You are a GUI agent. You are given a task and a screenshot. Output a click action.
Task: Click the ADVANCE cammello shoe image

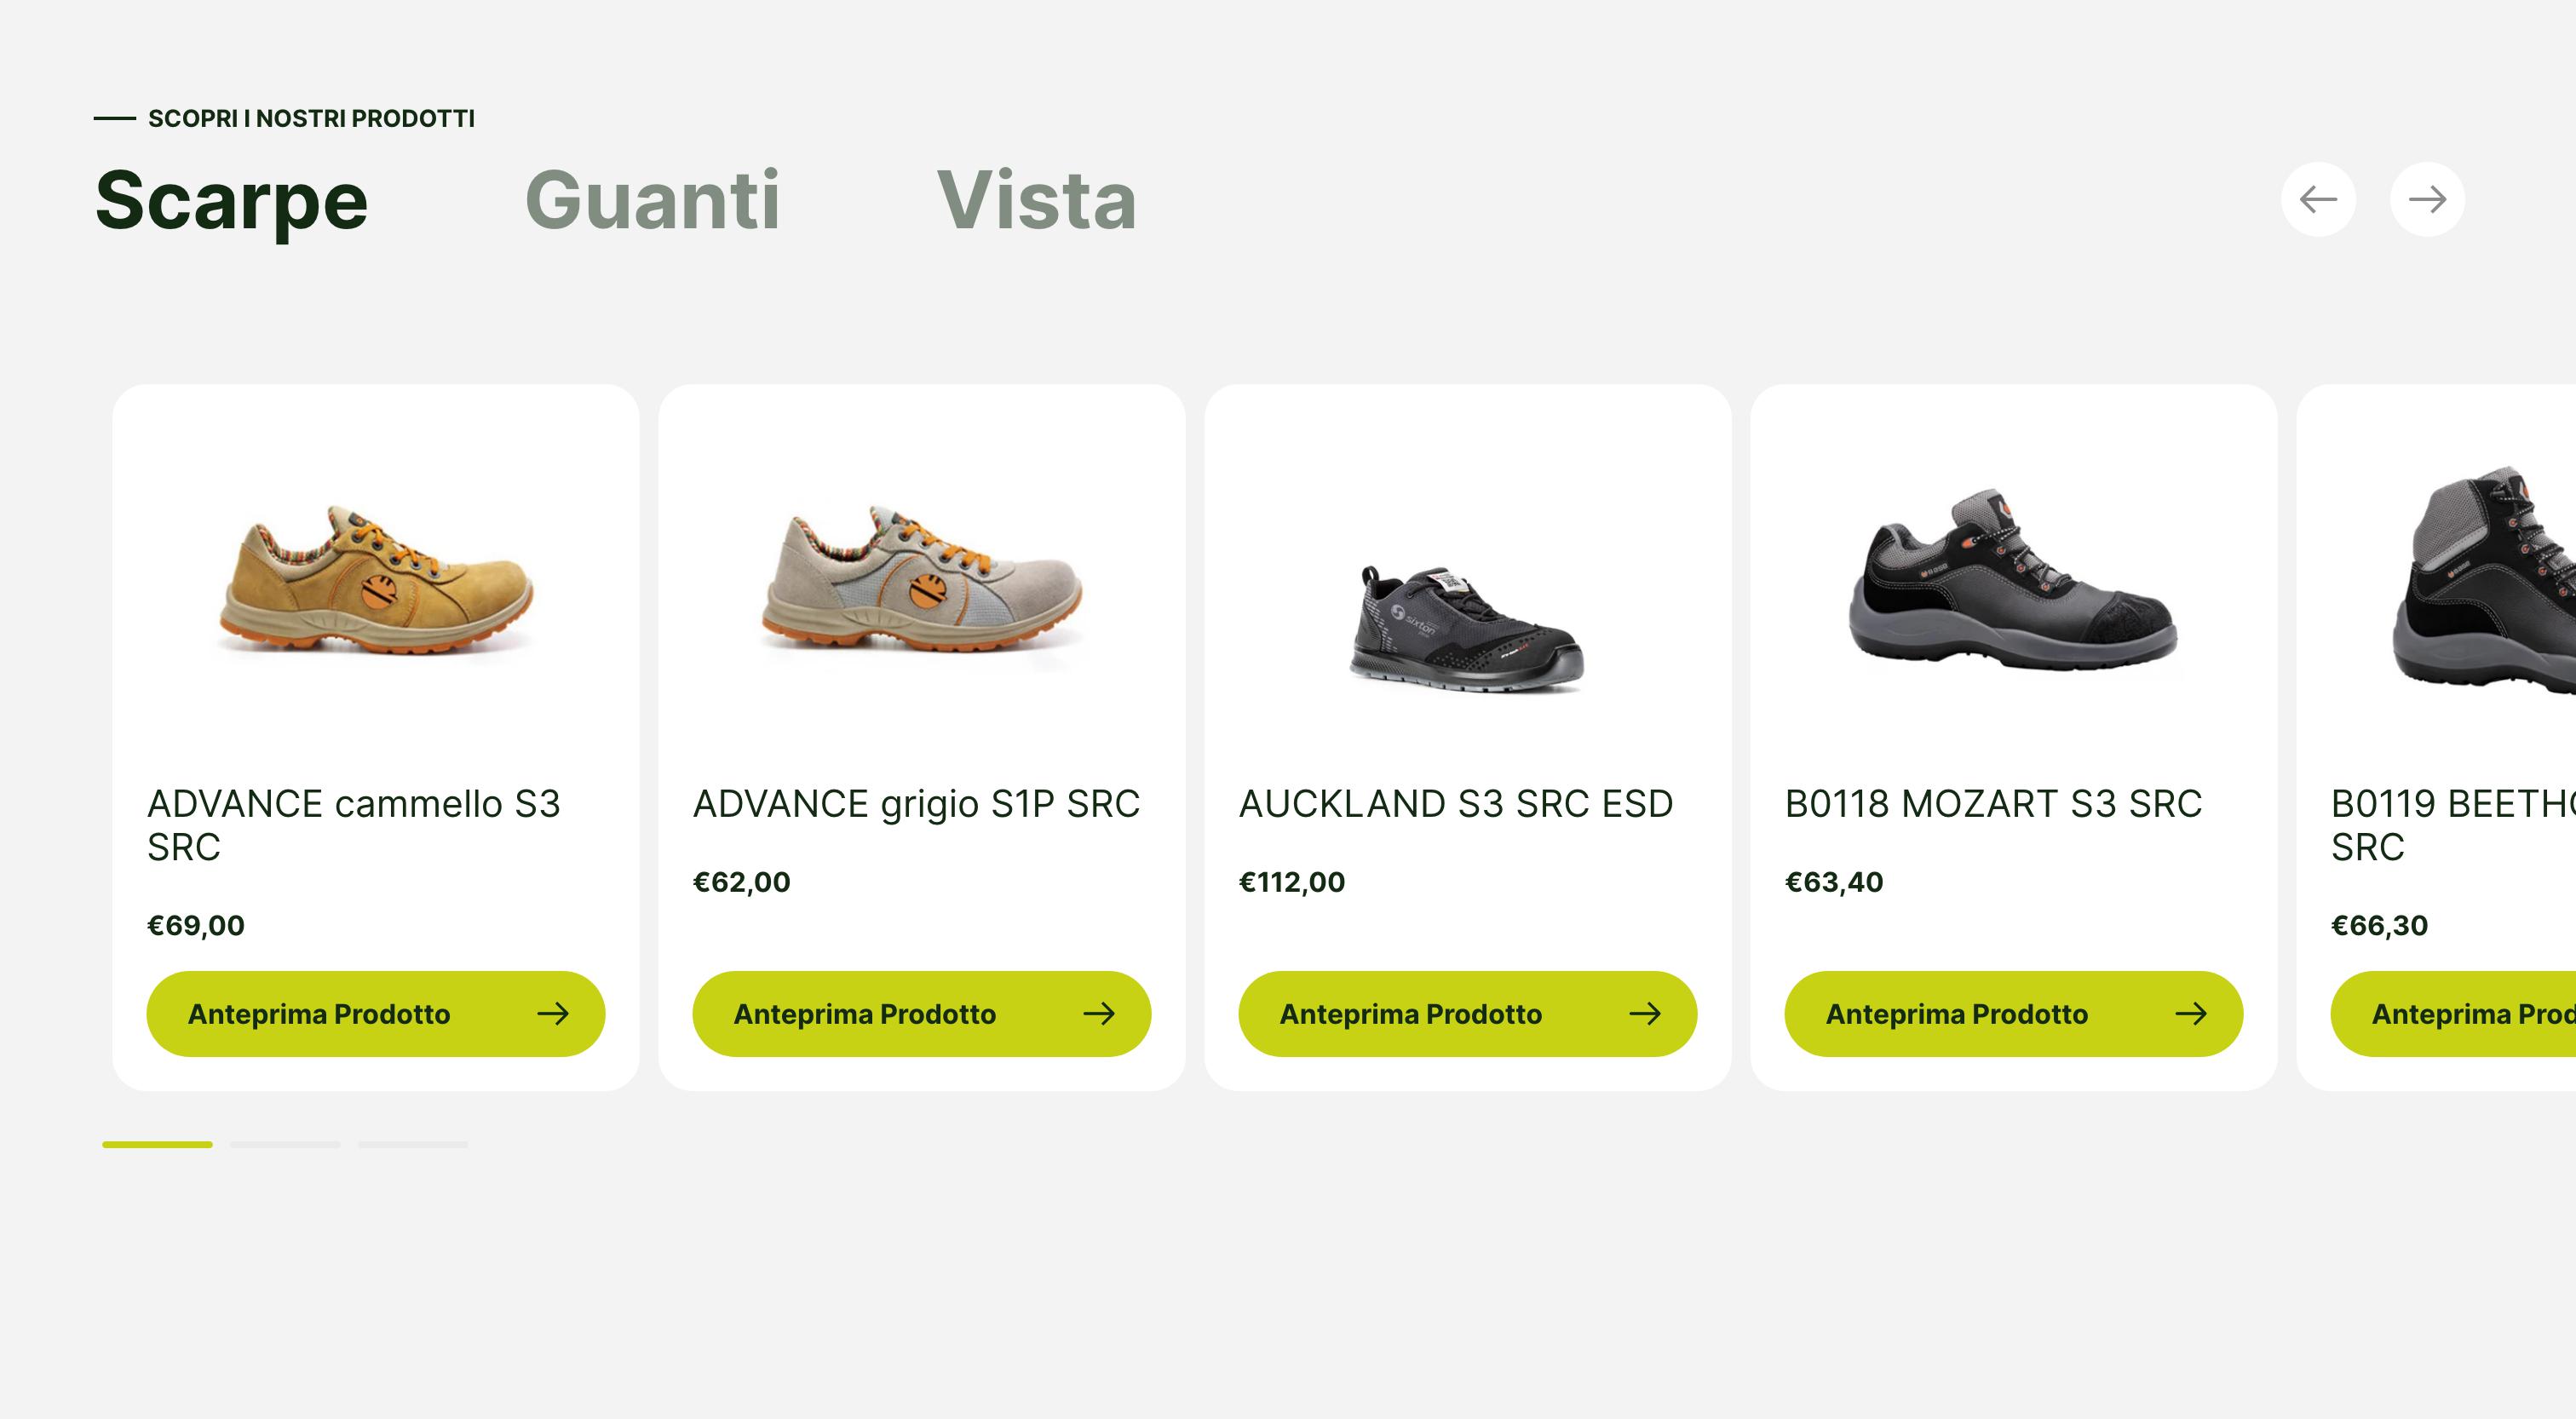[x=376, y=580]
